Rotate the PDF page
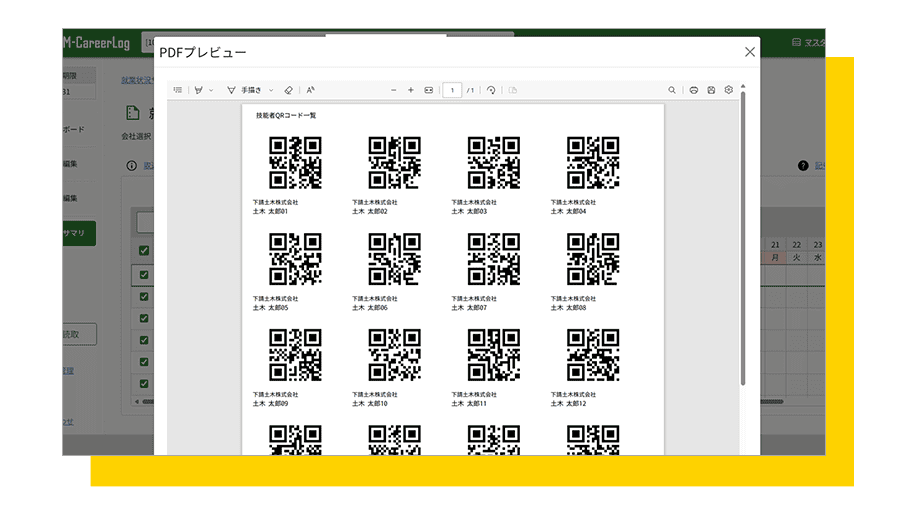 [x=491, y=90]
